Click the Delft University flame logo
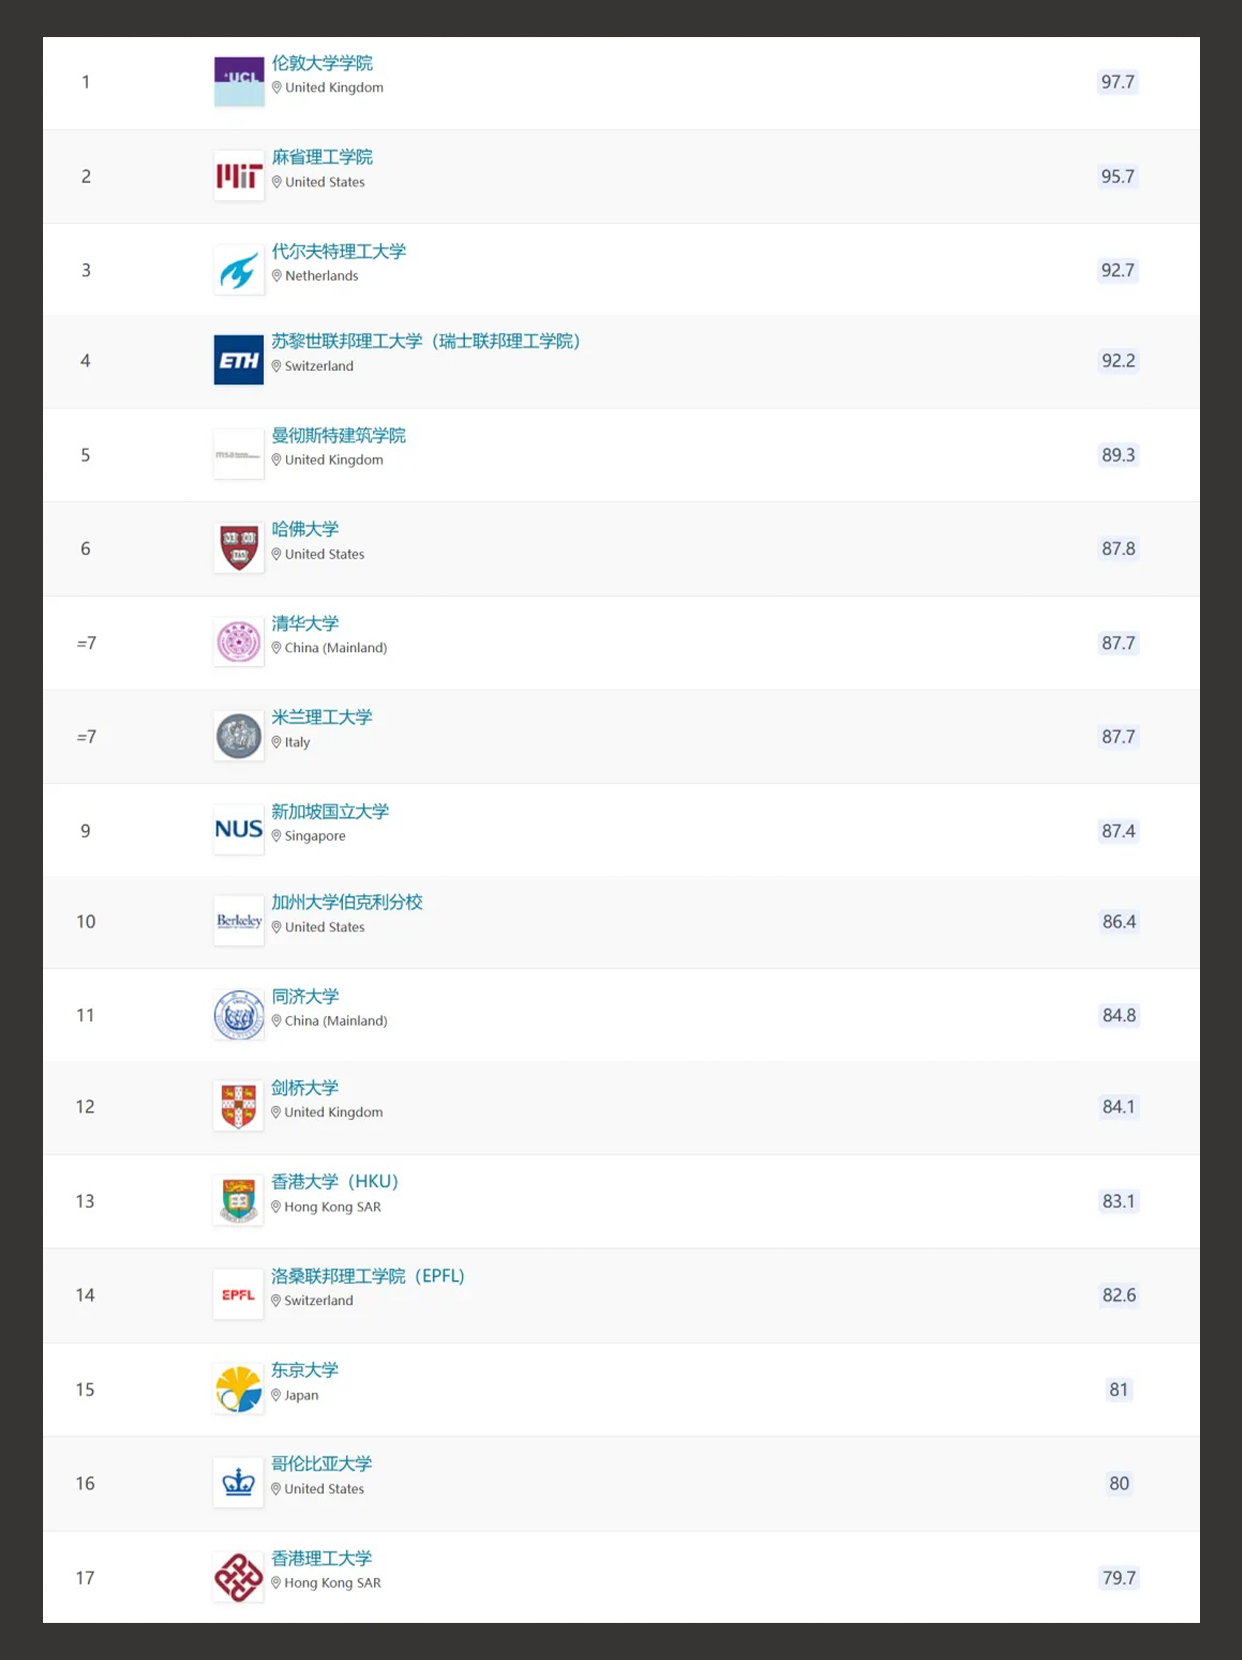 (239, 270)
